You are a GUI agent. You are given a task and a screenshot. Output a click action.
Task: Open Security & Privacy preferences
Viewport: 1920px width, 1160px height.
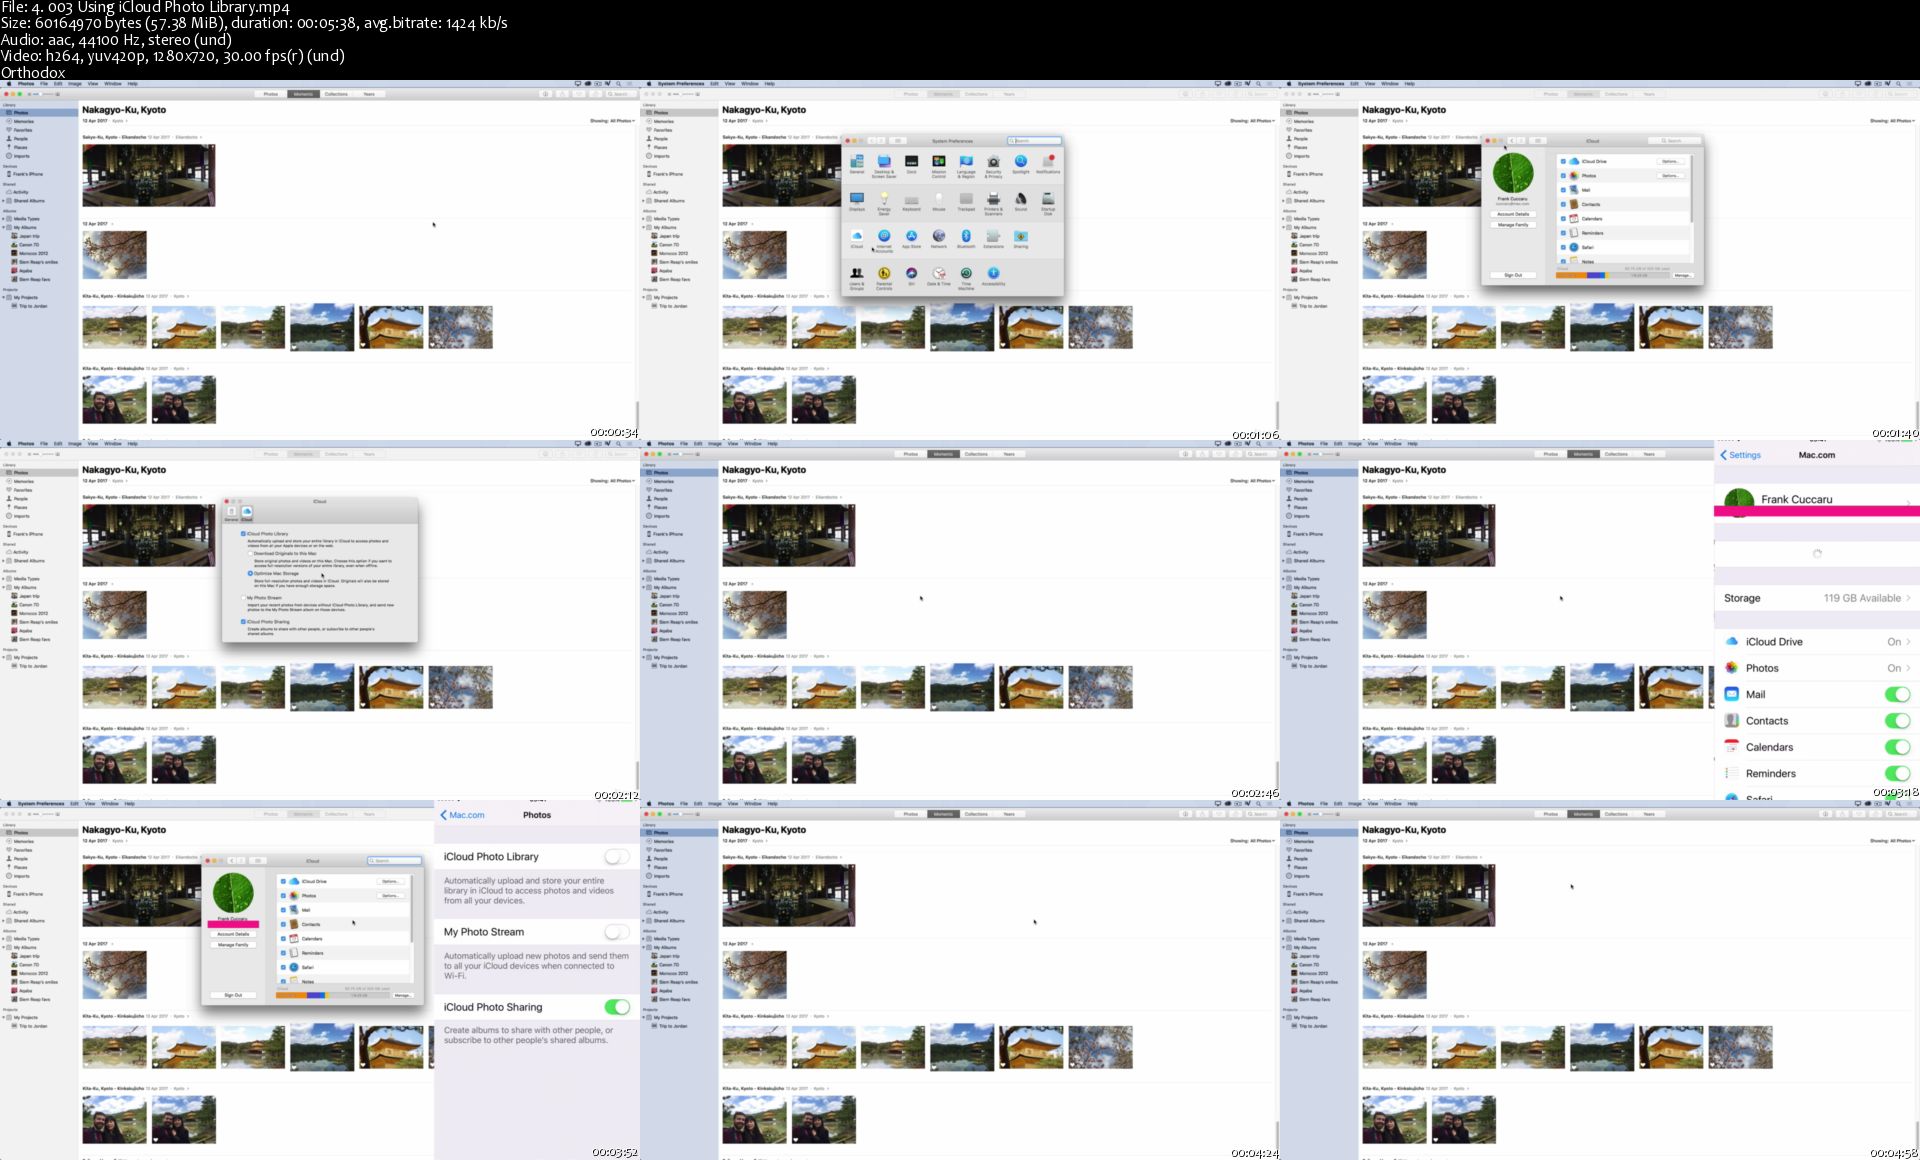pos(993,163)
